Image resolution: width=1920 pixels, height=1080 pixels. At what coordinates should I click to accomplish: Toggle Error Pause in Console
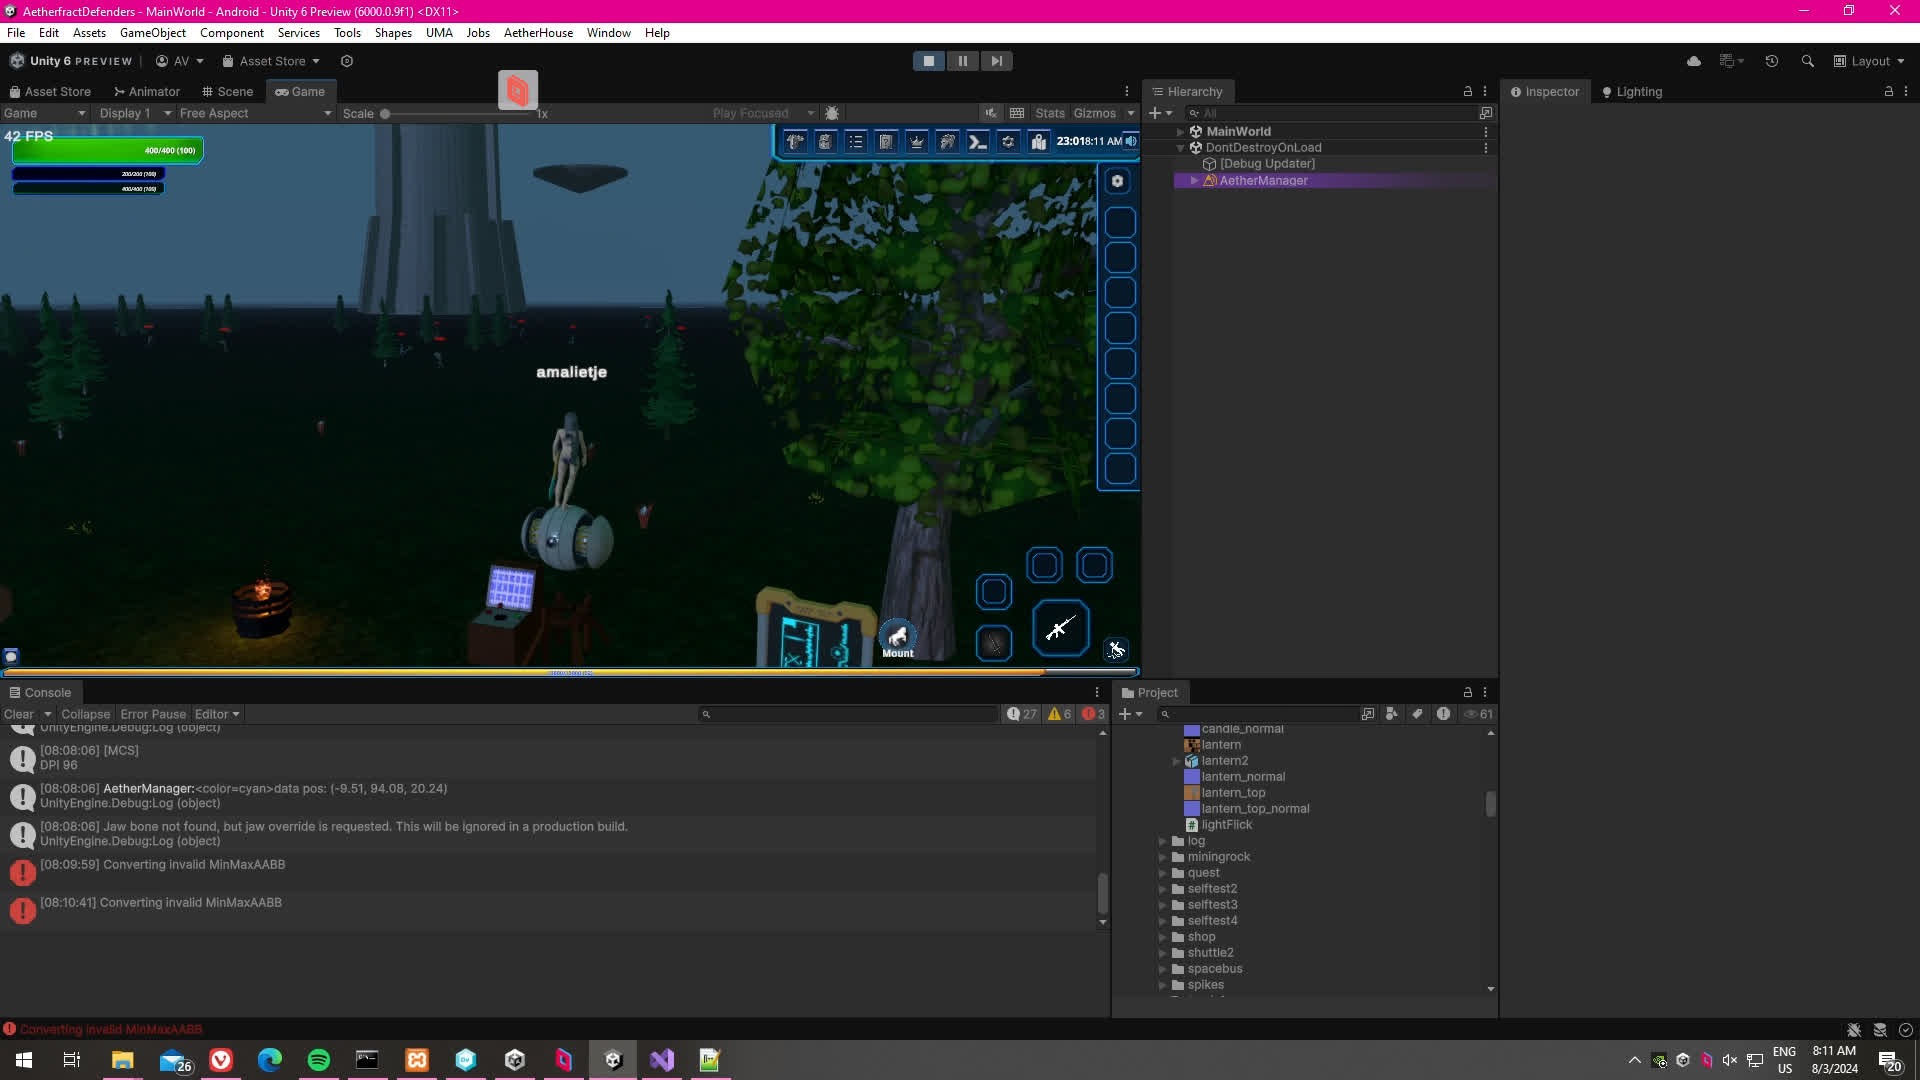pyautogui.click(x=153, y=714)
